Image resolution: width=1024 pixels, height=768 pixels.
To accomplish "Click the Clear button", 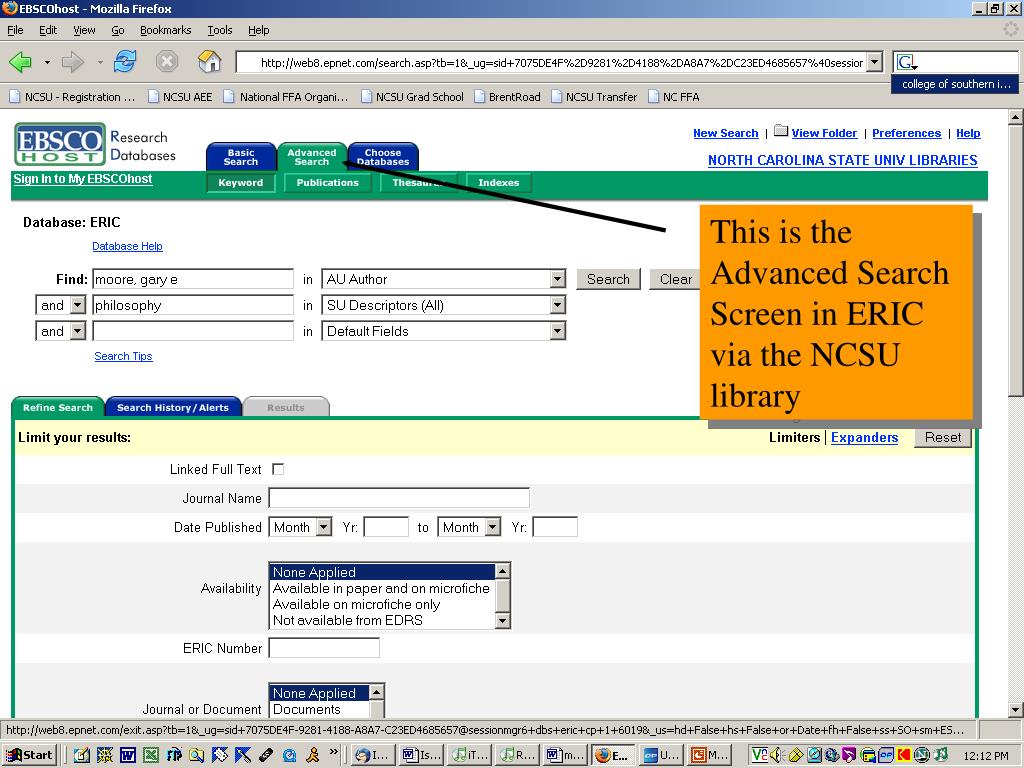I will point(675,280).
